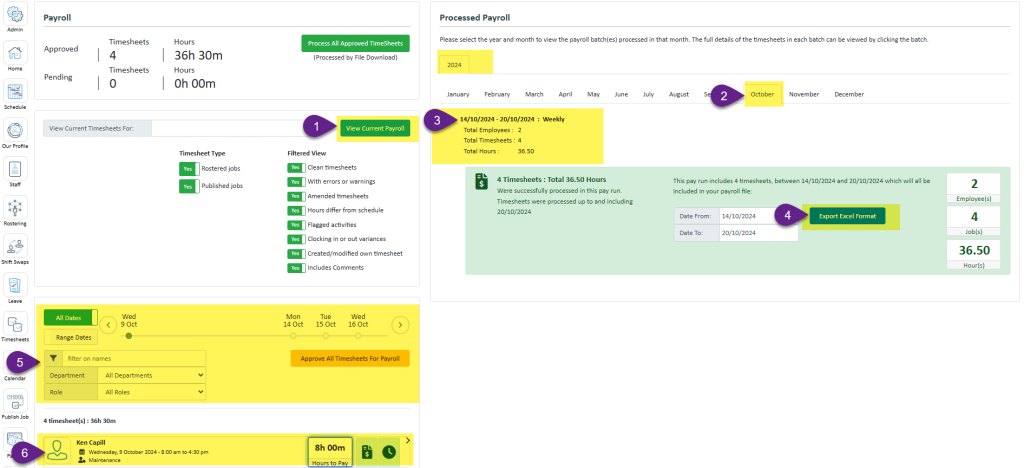Image resolution: width=1024 pixels, height=468 pixels.
Task: Go to next dates with right arrow
Action: [x=400, y=324]
